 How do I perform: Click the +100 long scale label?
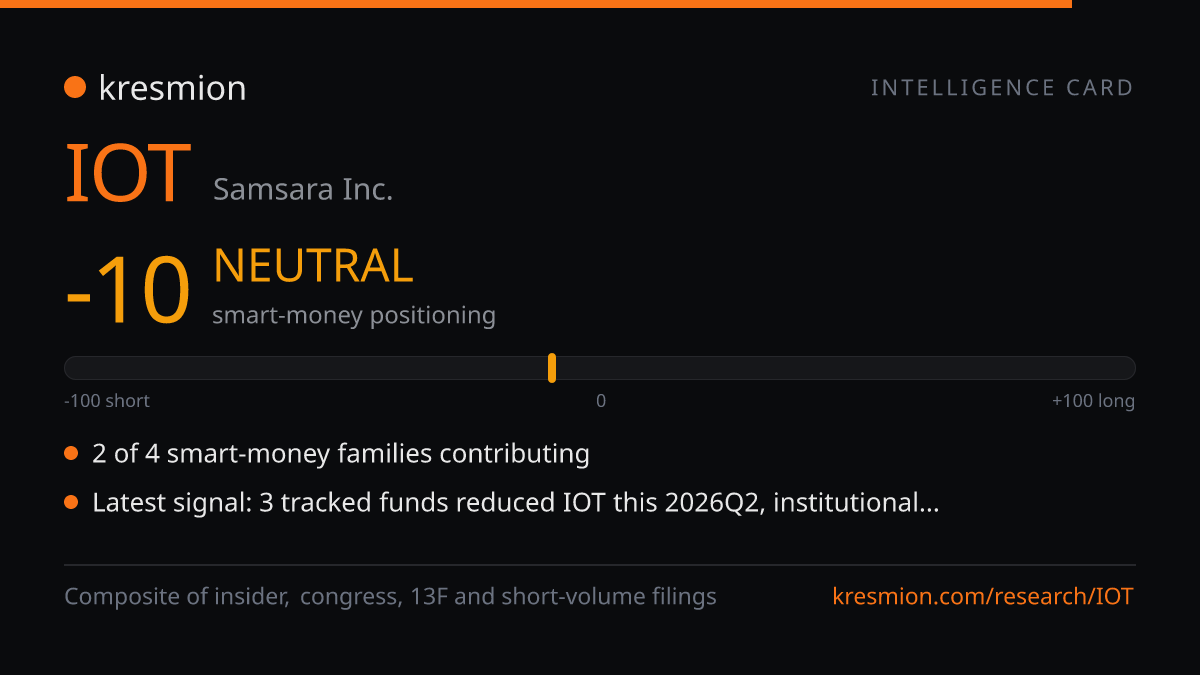pos(1093,401)
